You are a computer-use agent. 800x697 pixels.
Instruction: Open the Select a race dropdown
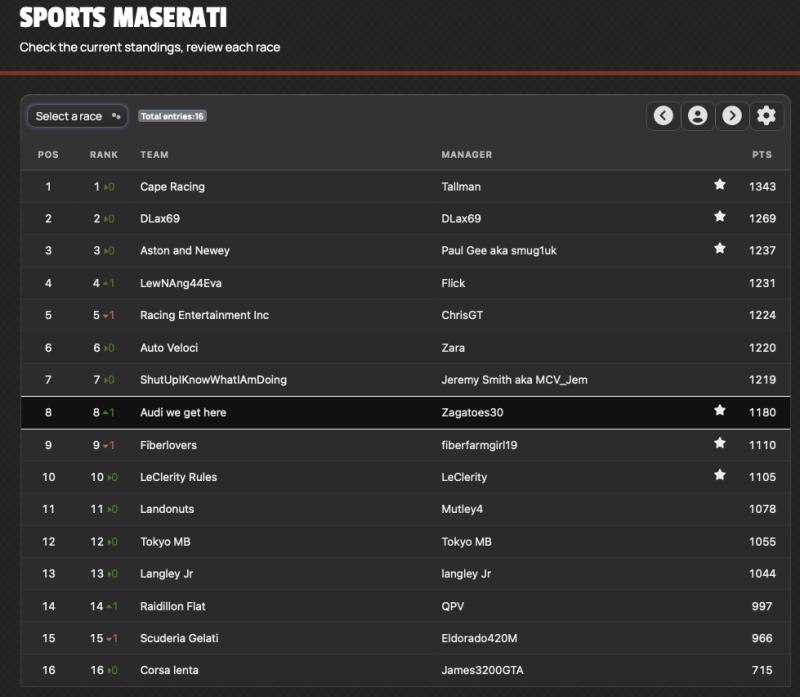point(78,116)
